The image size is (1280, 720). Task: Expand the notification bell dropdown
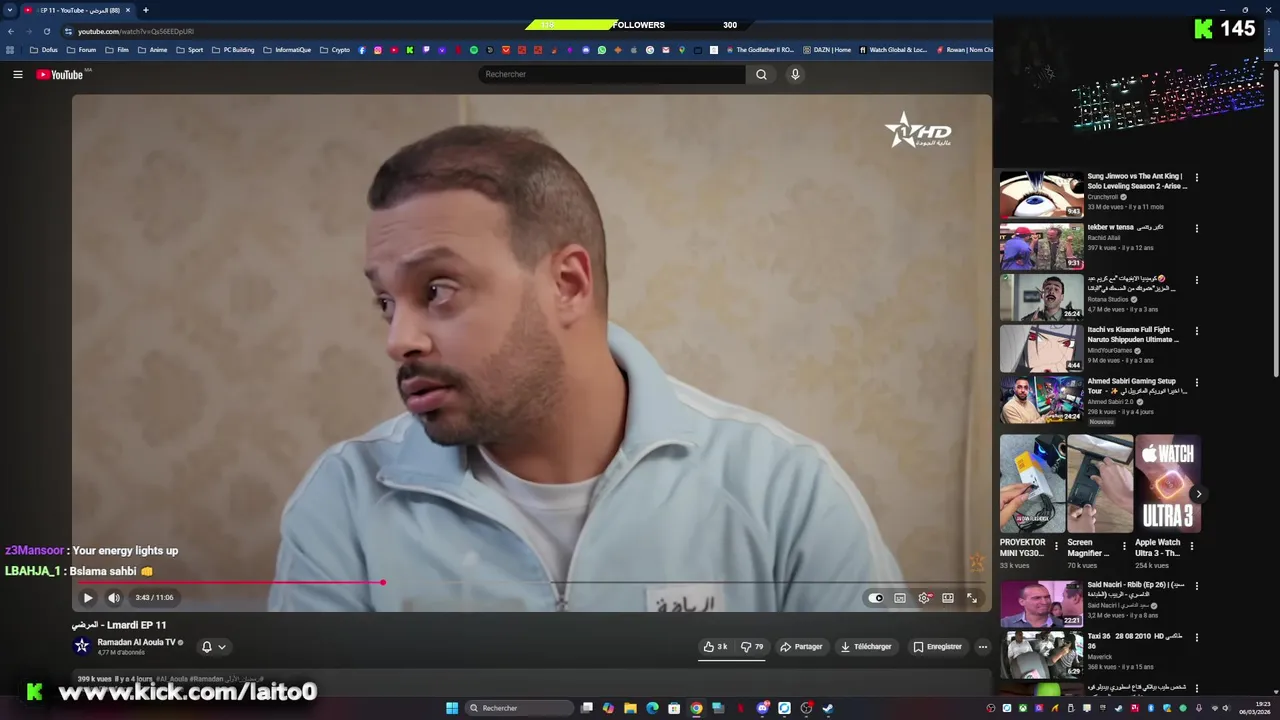[x=214, y=646]
